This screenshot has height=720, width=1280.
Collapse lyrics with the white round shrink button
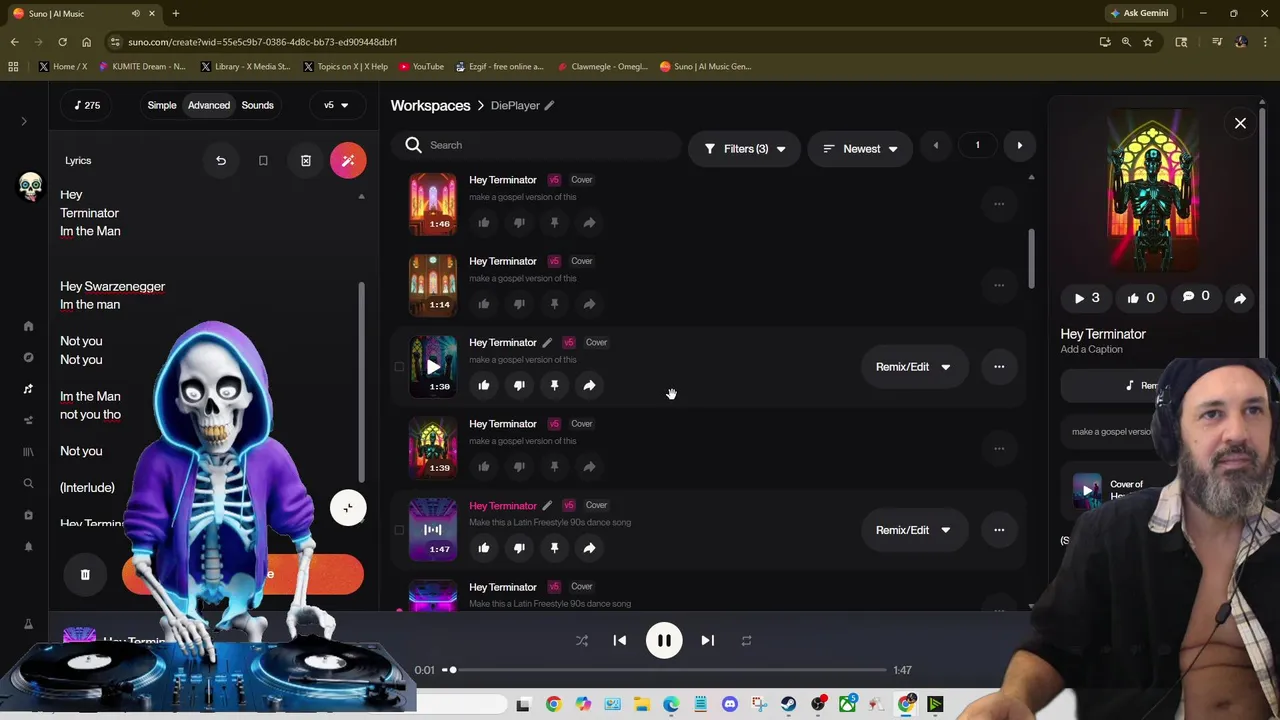pos(348,508)
